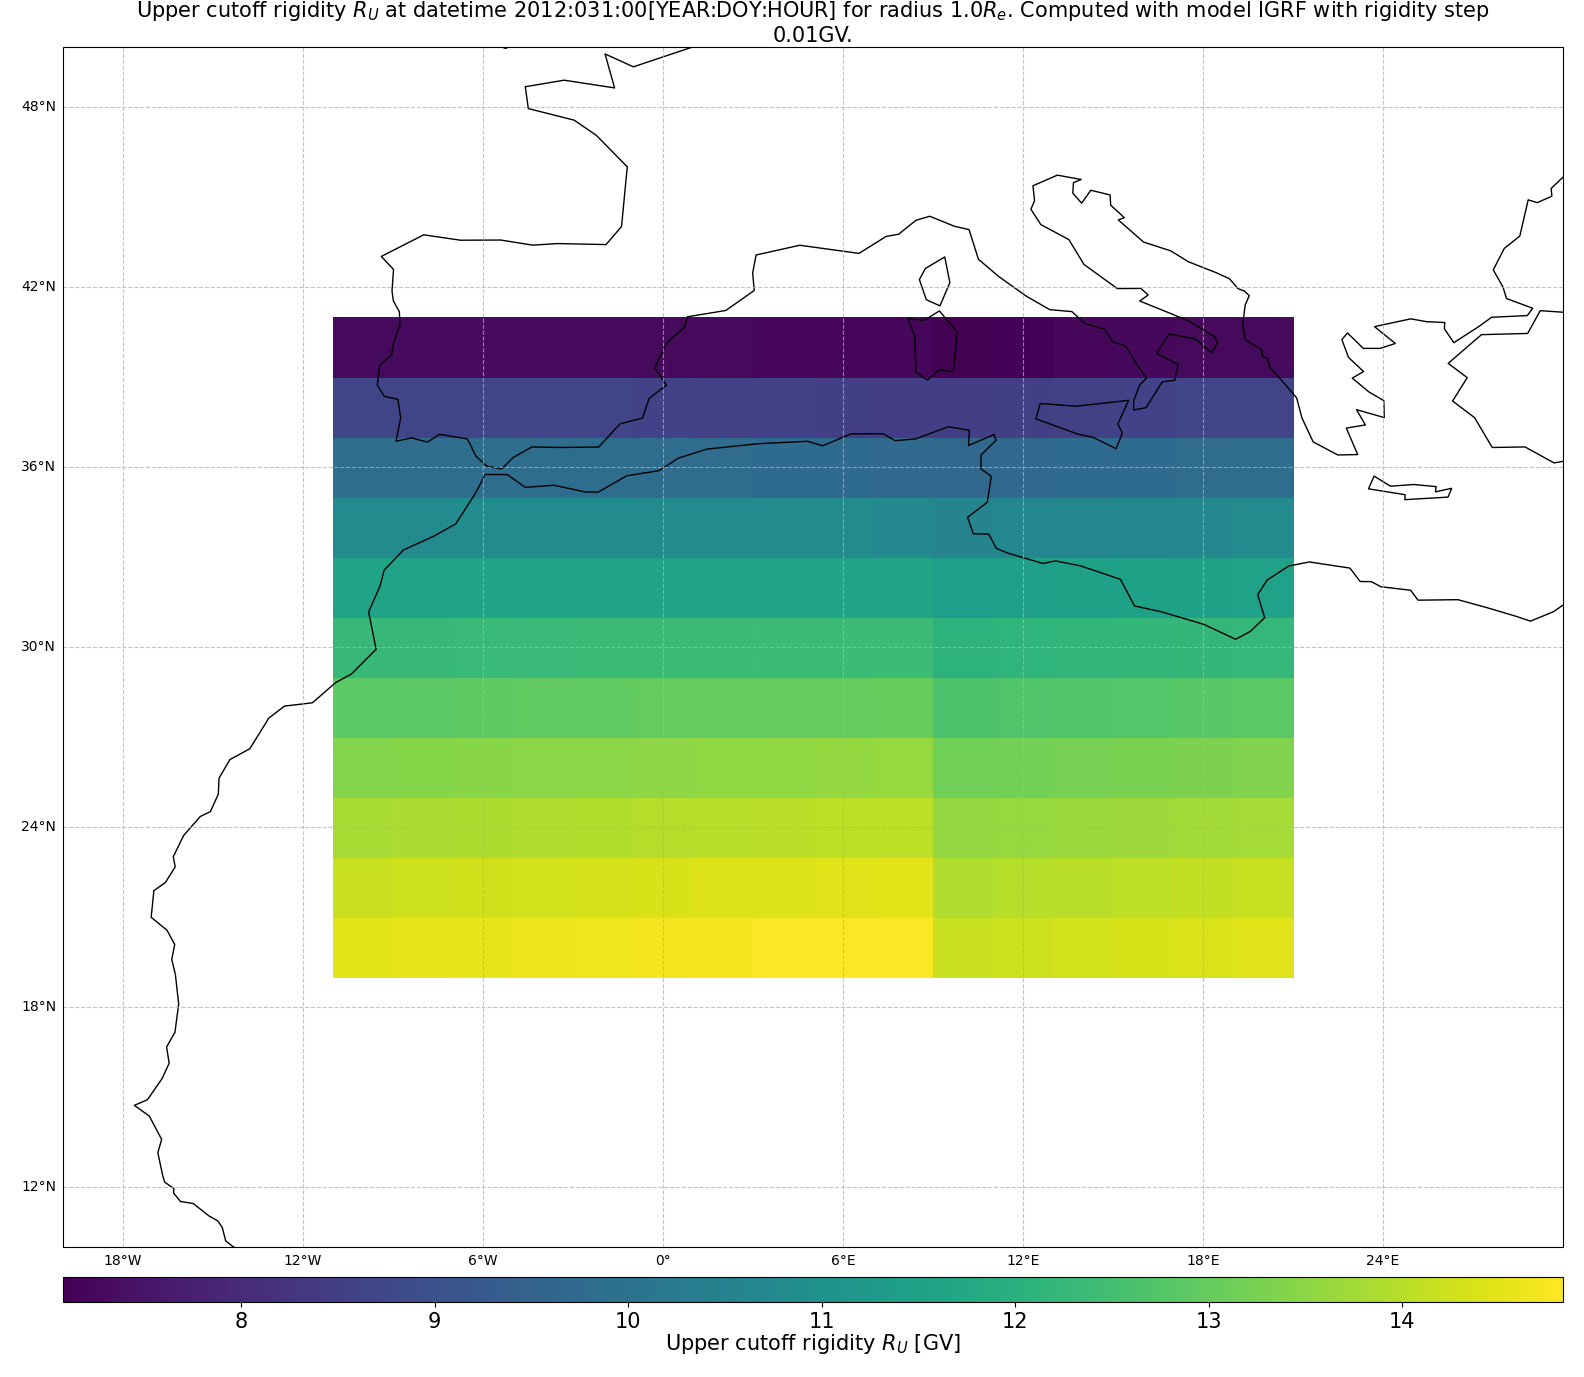Click the 6°E longitude label
This screenshot has width=1584, height=1377.
(843, 1261)
